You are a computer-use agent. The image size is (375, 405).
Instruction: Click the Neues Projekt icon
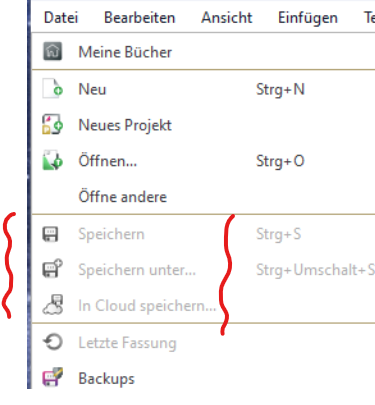52,124
